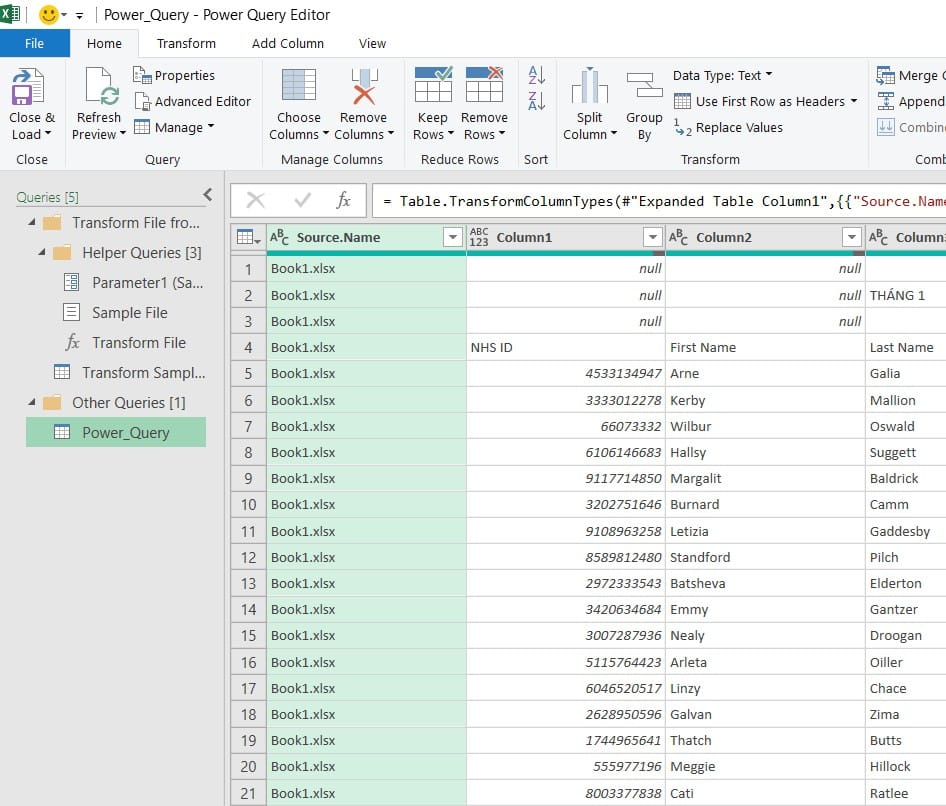Click the fx formula icon in formula bar
Image resolution: width=946 pixels, height=806 pixels.
coord(343,200)
